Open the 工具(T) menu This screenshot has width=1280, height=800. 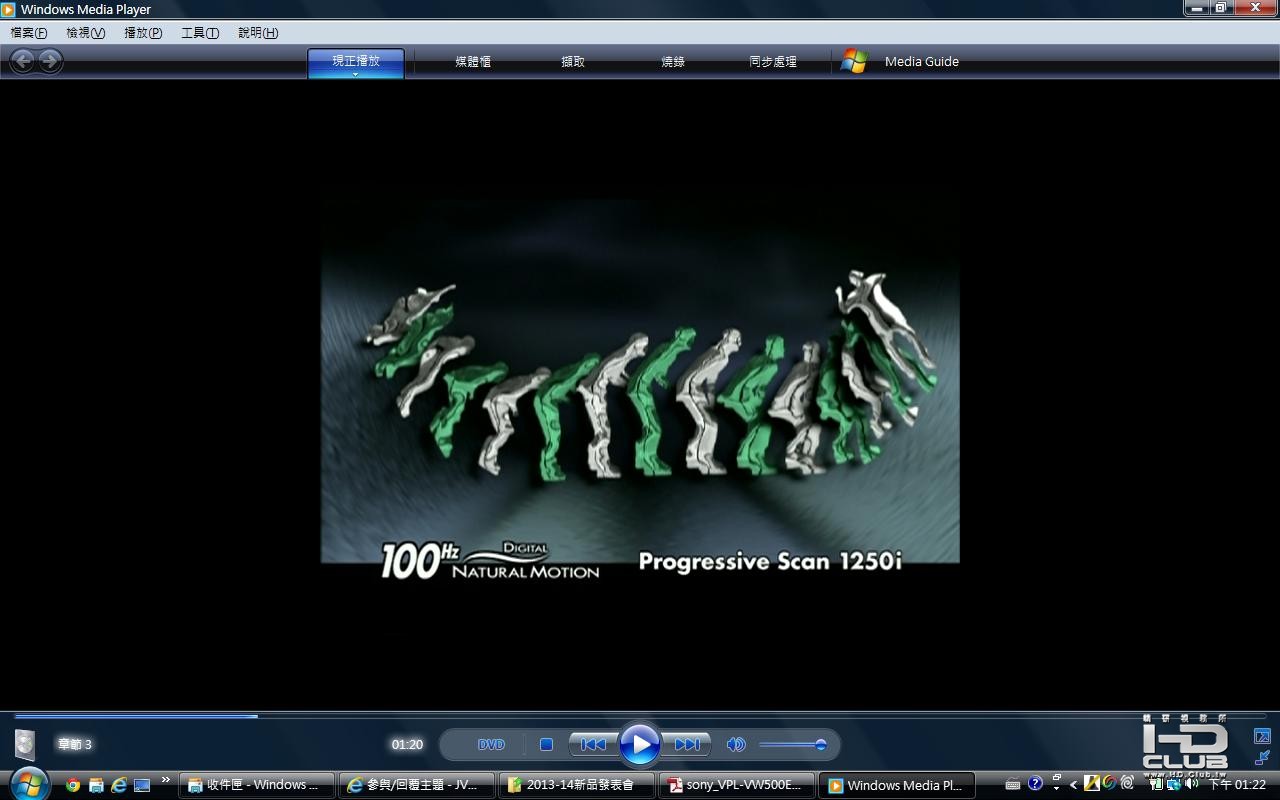[x=200, y=33]
